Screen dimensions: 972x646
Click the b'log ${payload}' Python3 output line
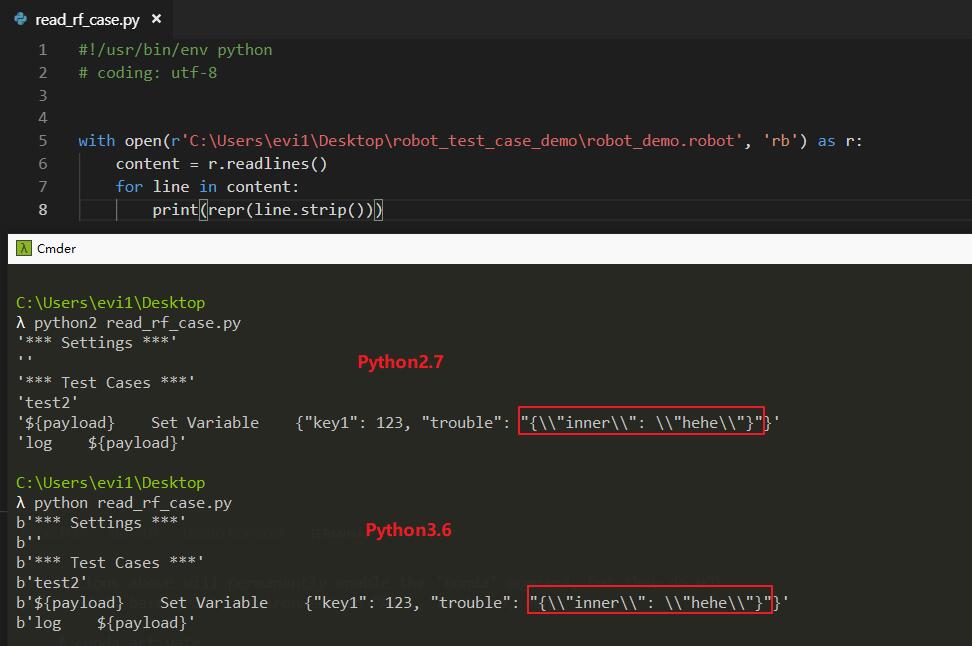coord(105,622)
